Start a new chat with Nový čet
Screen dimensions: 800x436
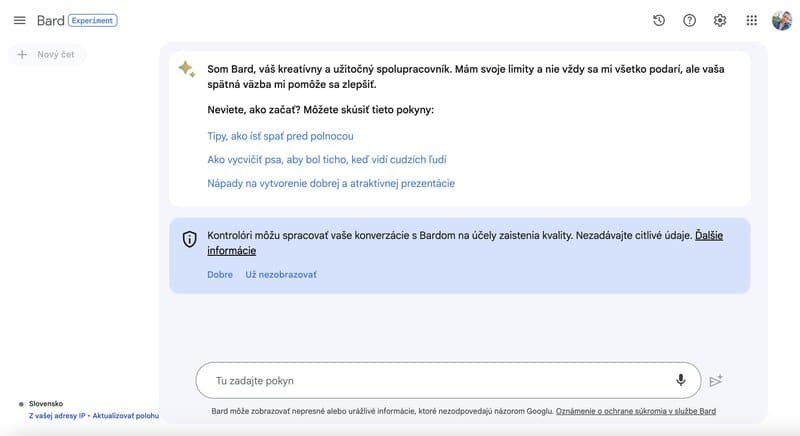(46, 55)
